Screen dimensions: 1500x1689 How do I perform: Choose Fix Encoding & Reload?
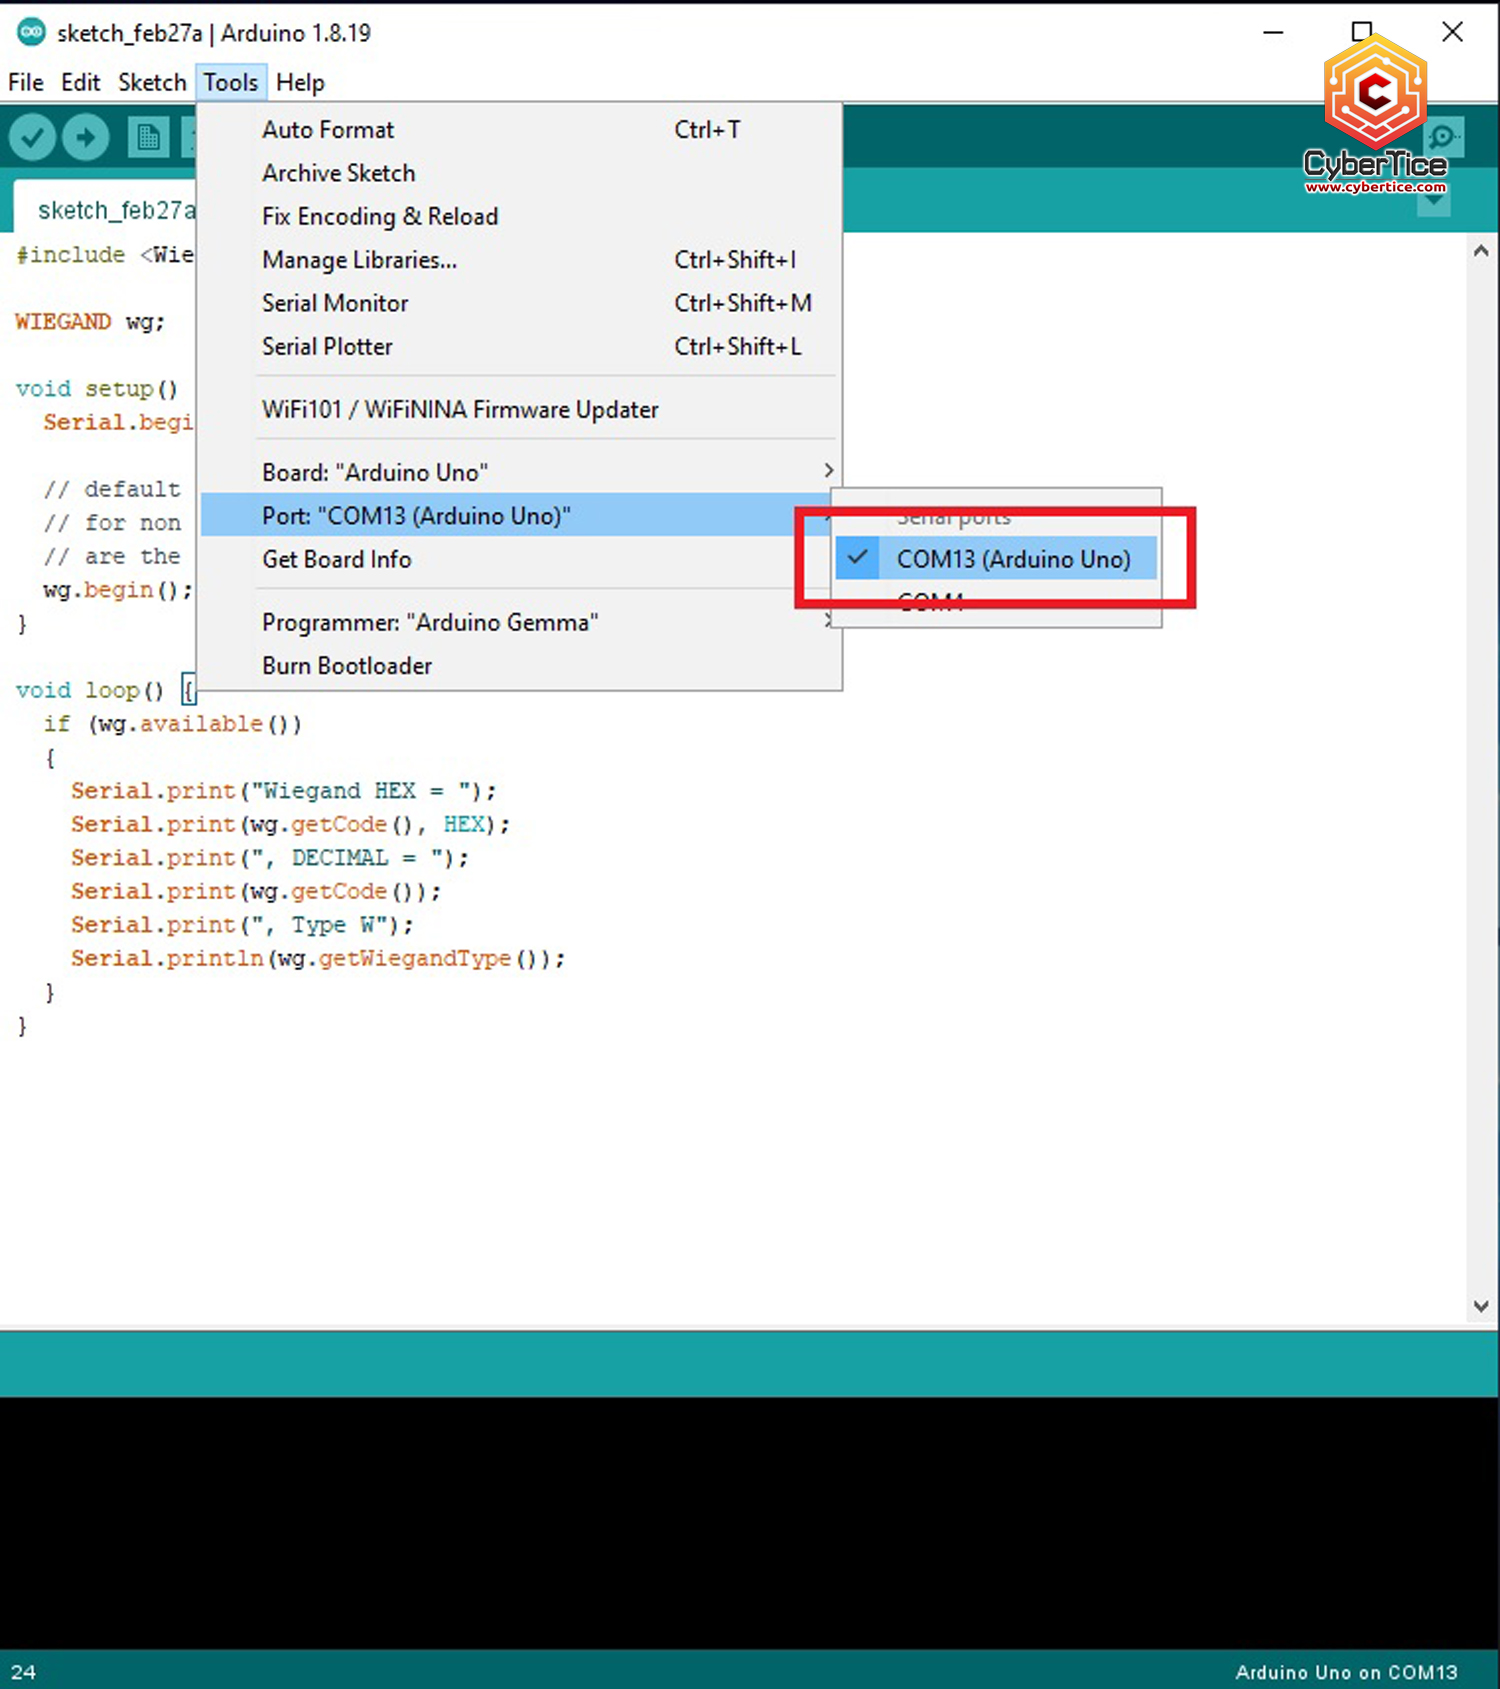click(x=520, y=216)
